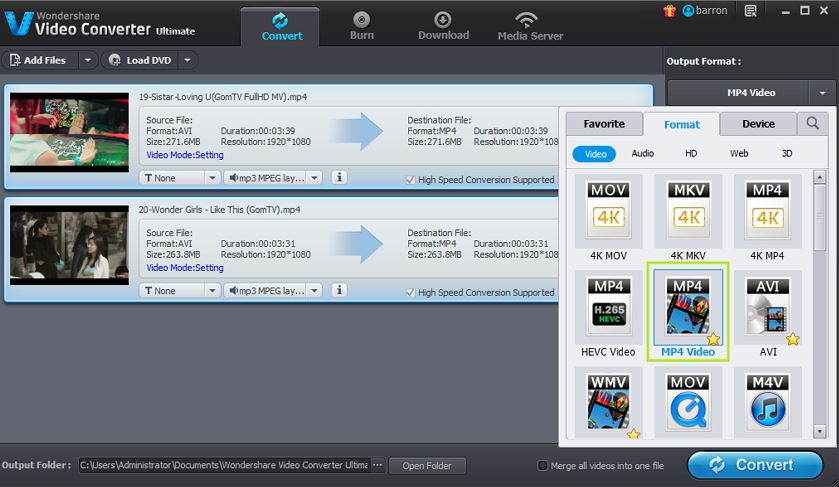Screen dimensions: 839x487
Task: Open the format search magnifier
Action: click(x=812, y=124)
